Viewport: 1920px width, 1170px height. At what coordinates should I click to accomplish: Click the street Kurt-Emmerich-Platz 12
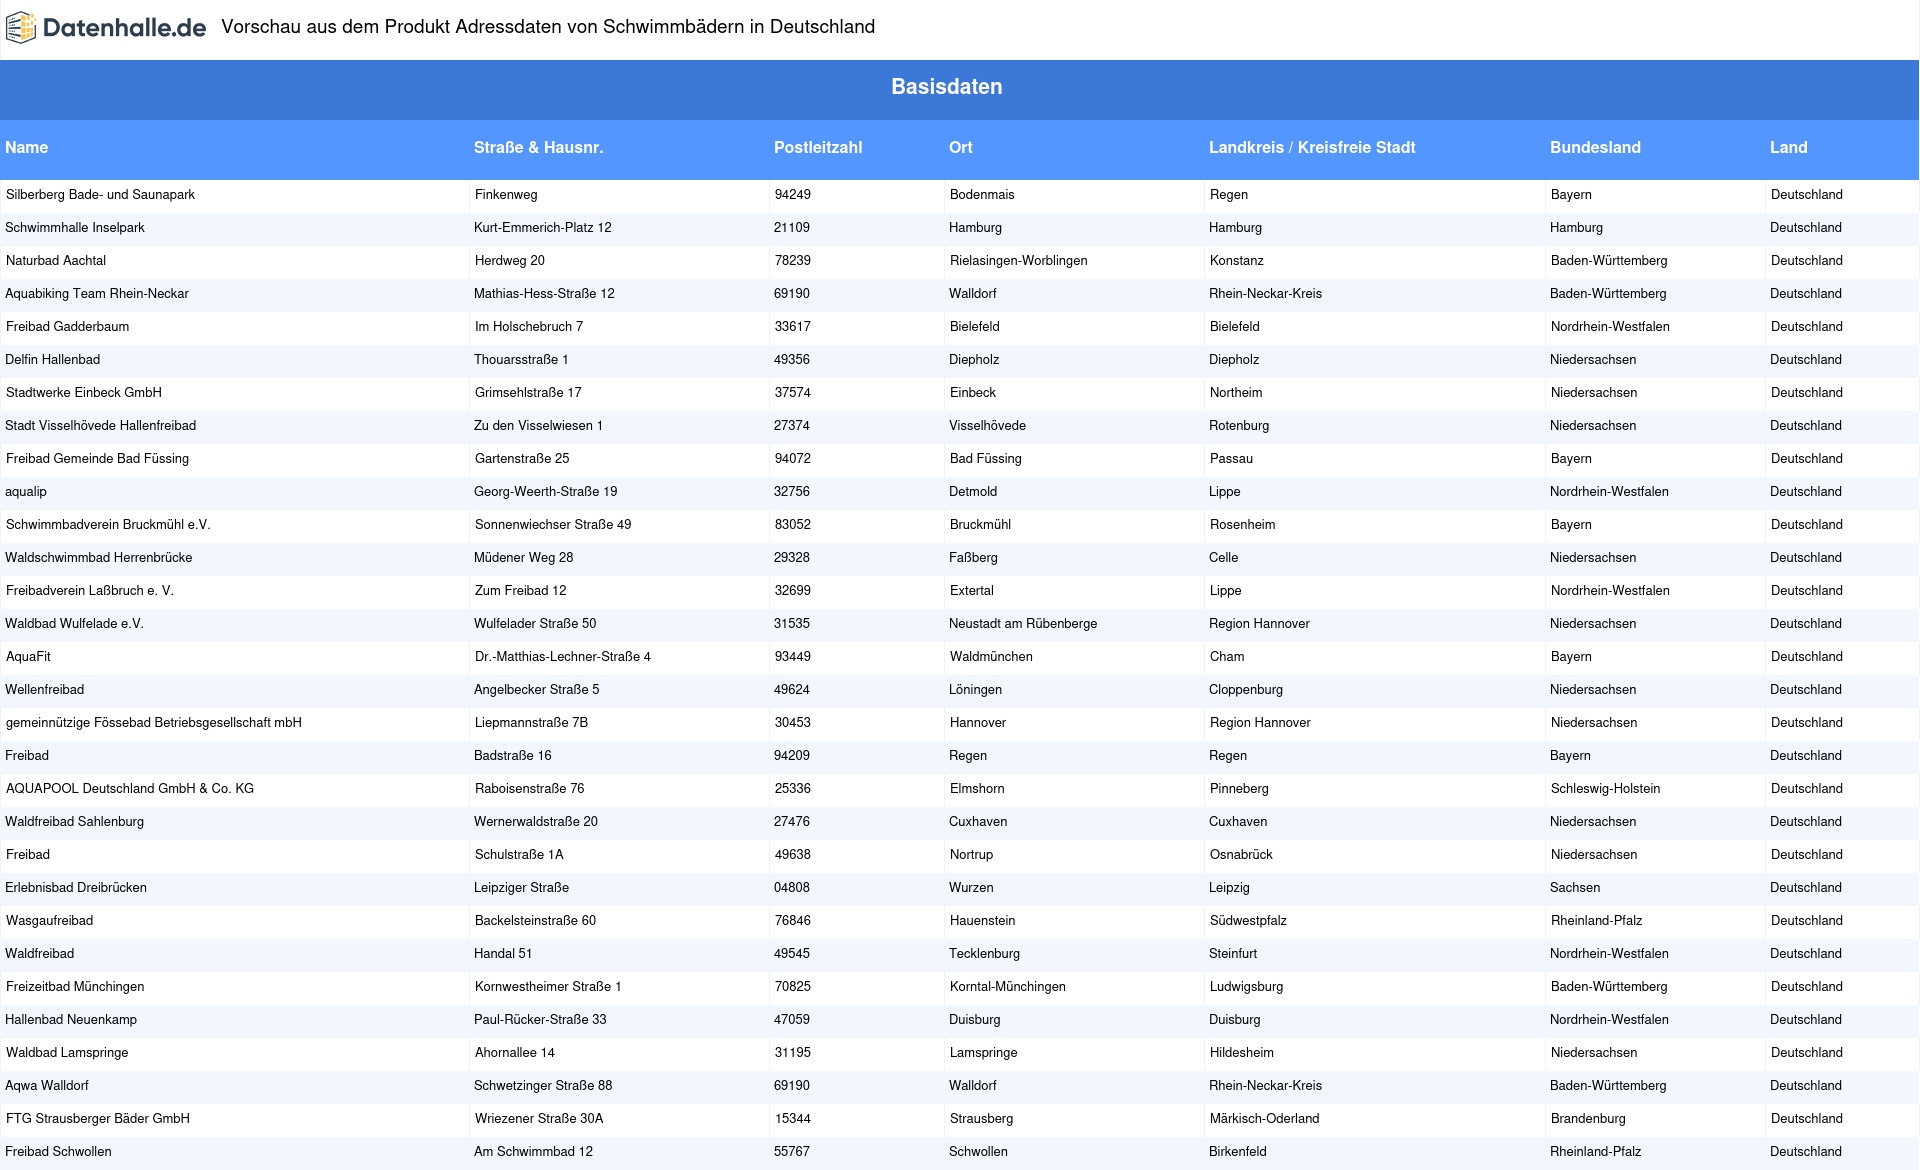543,228
